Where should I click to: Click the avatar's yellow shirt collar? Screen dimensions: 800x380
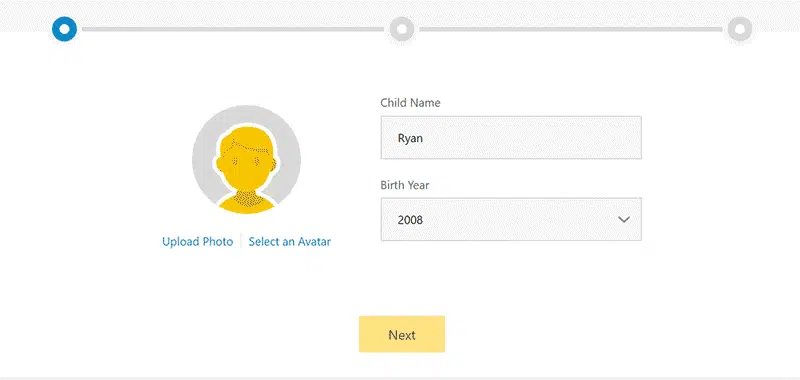tap(246, 198)
